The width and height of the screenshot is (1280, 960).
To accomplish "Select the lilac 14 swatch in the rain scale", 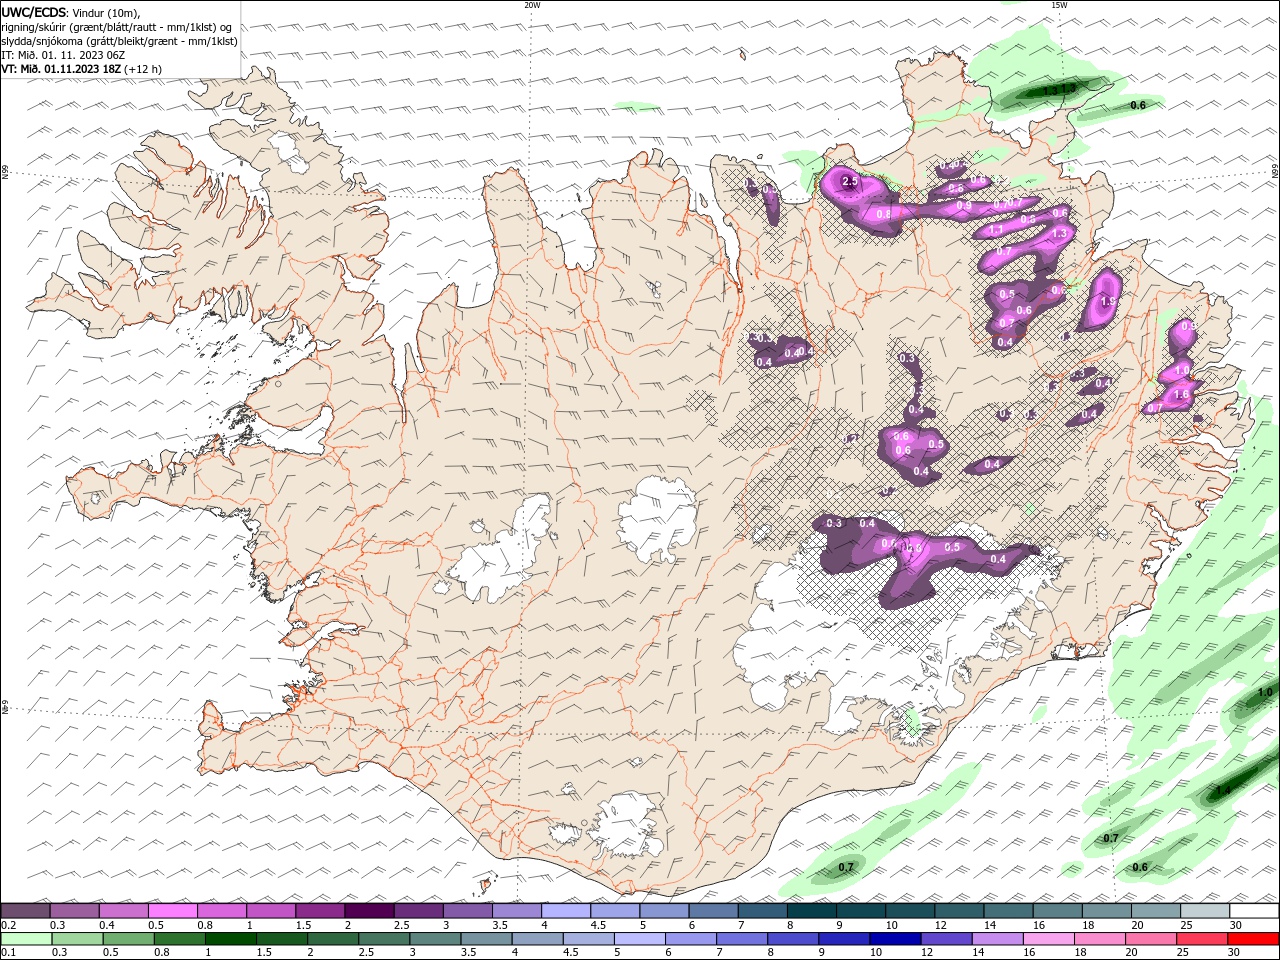I will 997,939.
